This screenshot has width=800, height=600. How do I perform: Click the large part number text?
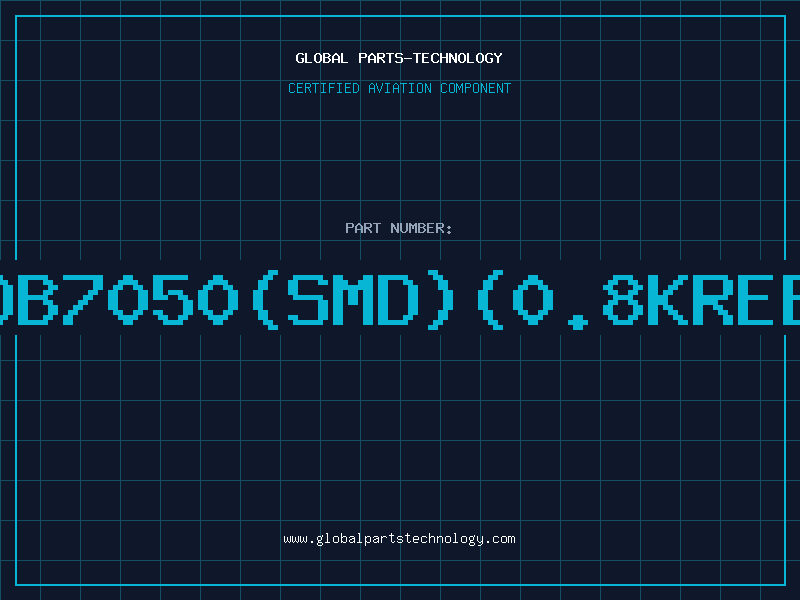click(400, 299)
